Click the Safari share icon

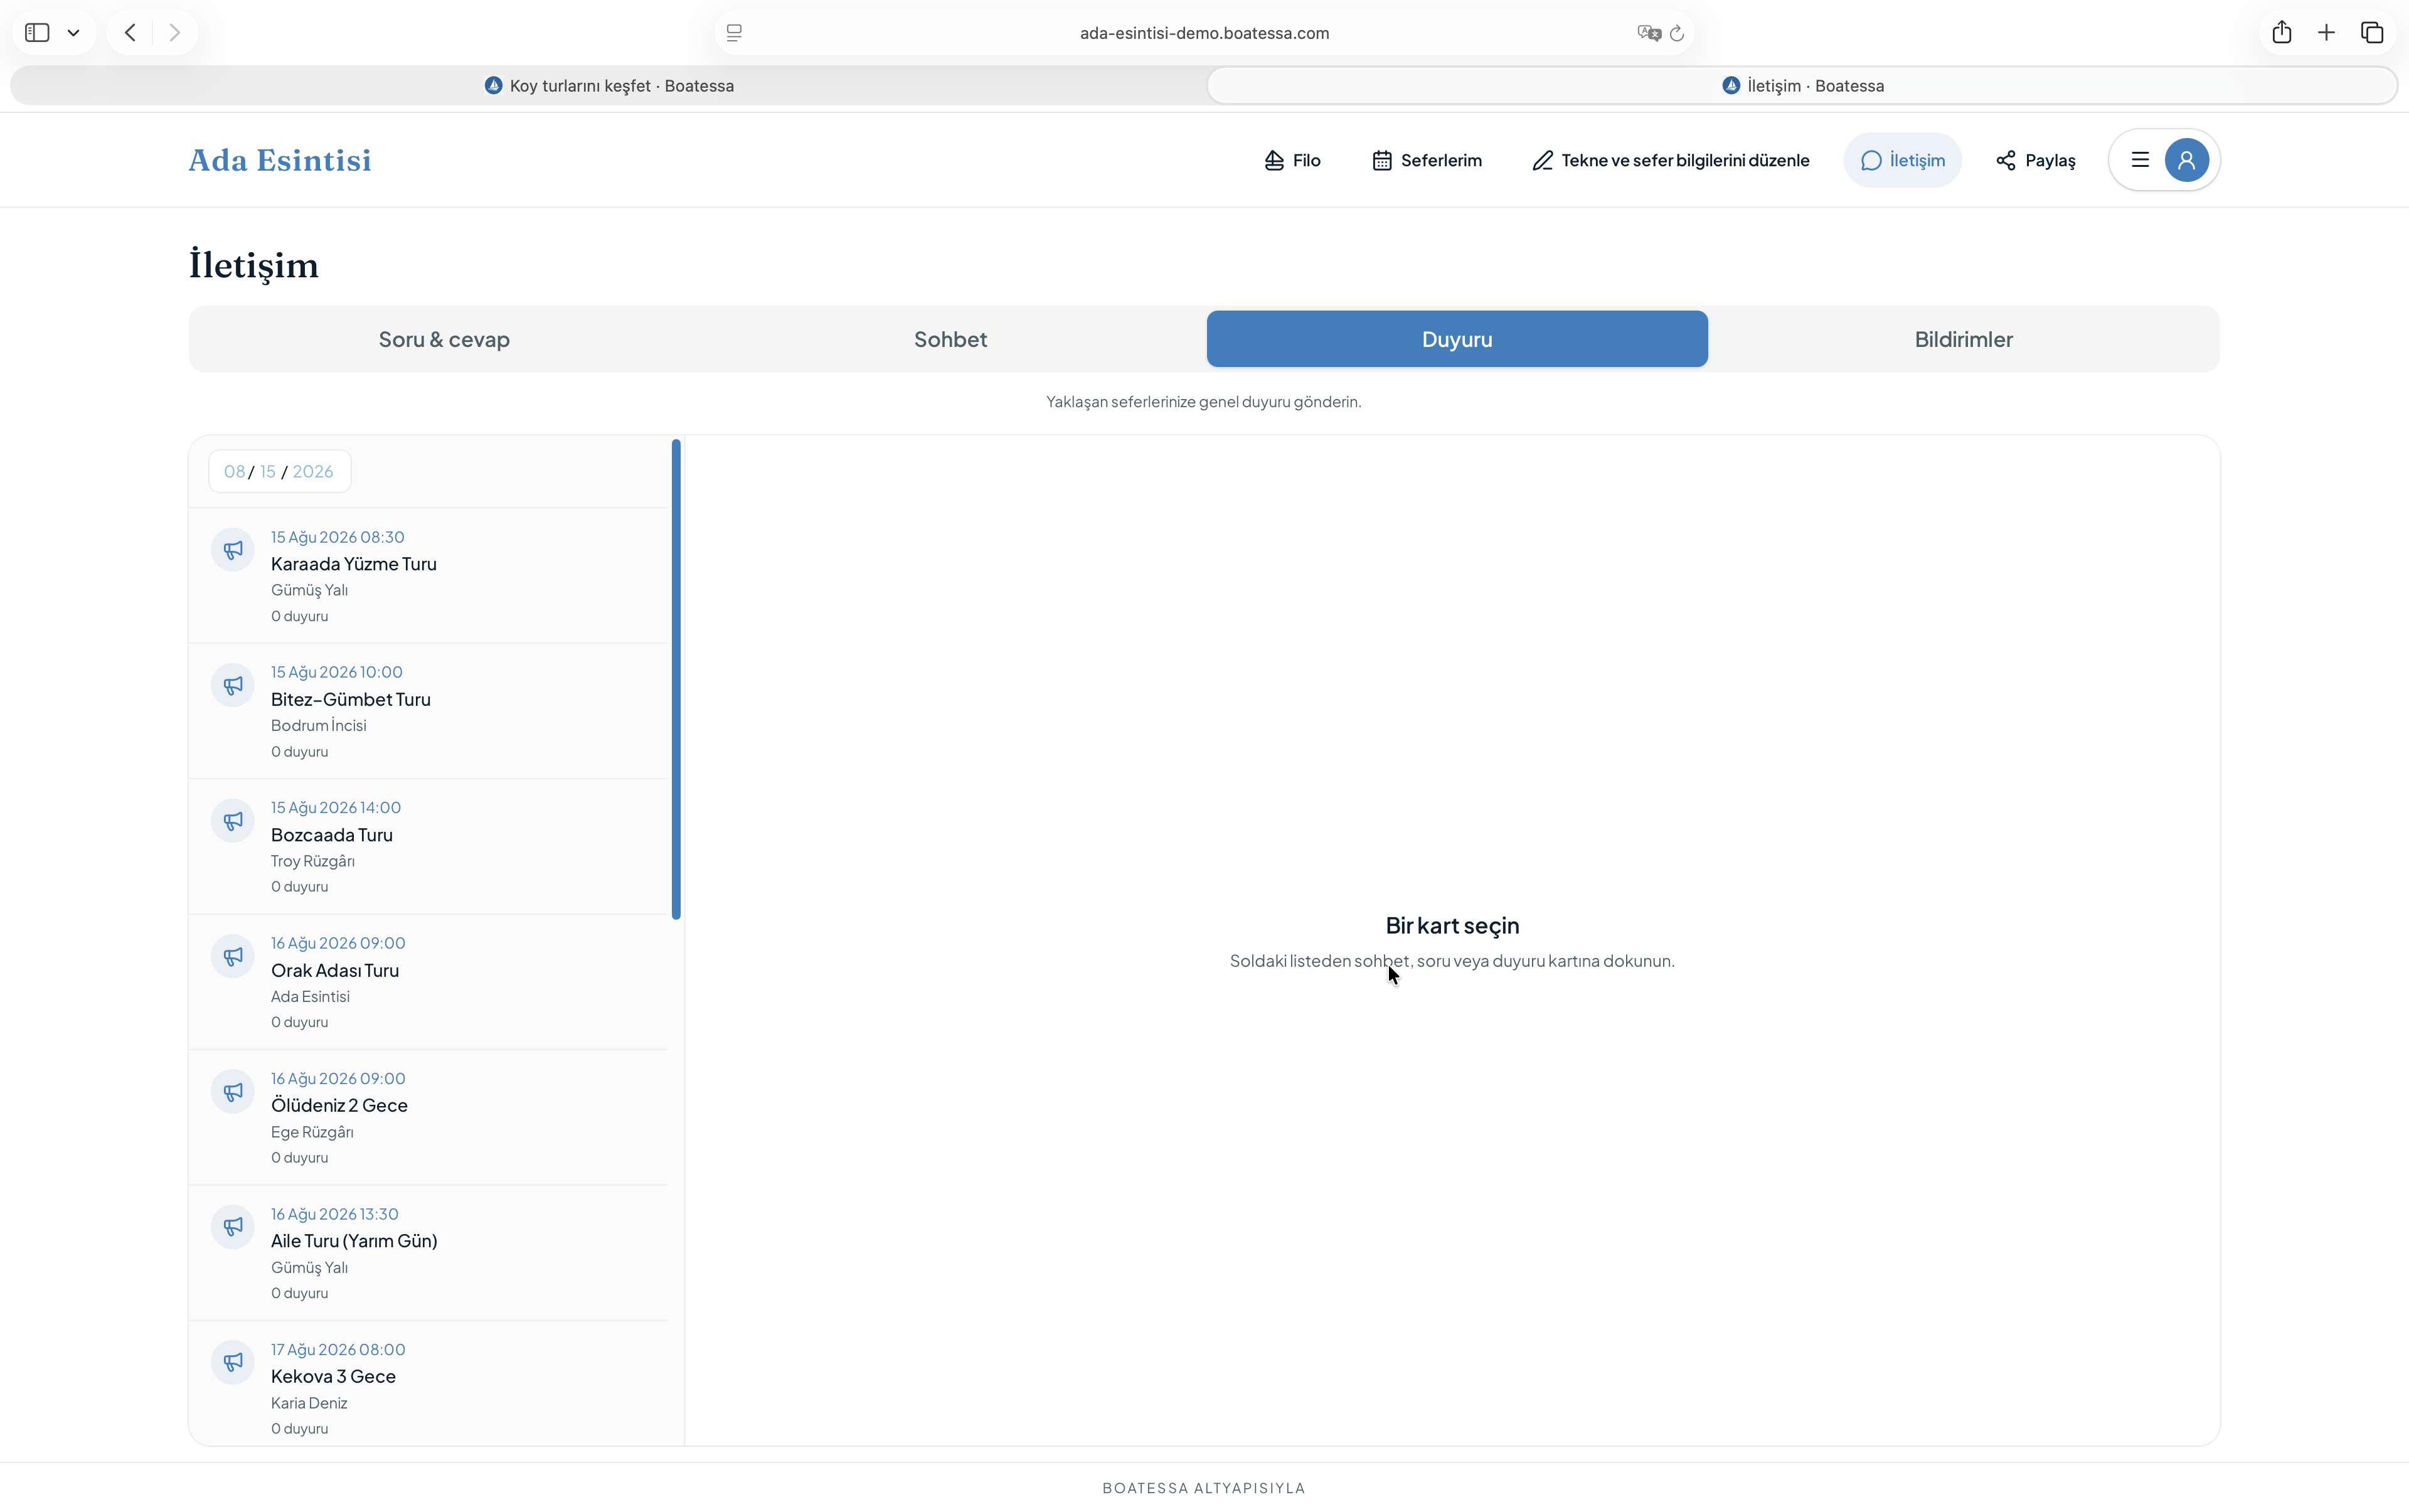click(2281, 32)
